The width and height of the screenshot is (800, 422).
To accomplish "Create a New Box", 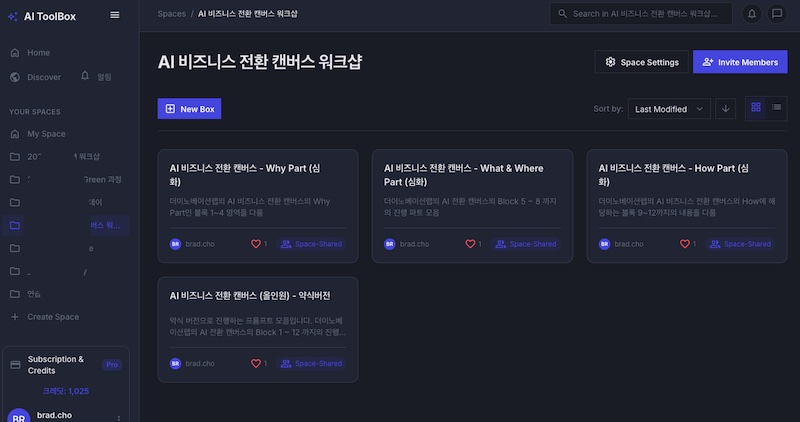I will click(x=189, y=108).
